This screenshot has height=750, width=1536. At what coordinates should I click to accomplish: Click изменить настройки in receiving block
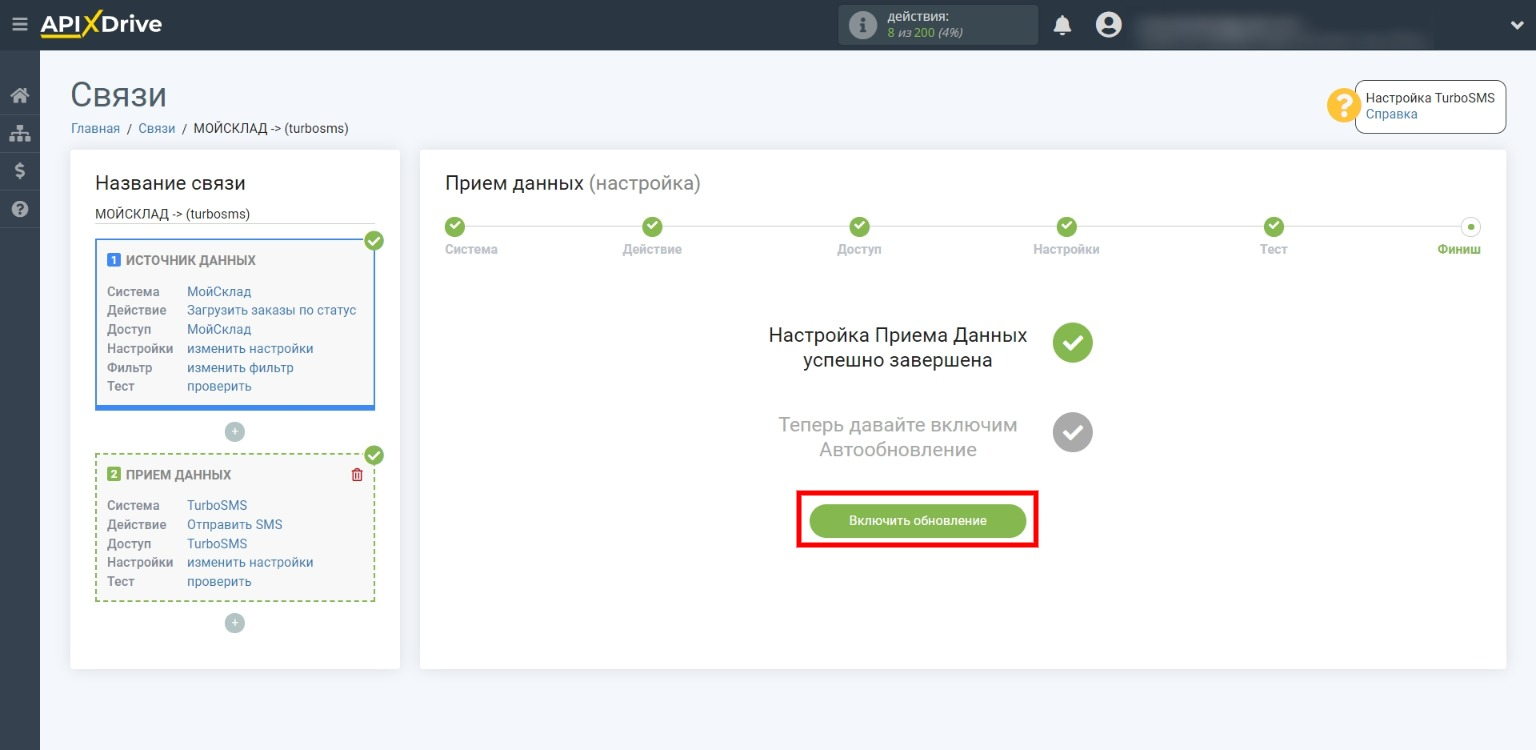point(250,562)
